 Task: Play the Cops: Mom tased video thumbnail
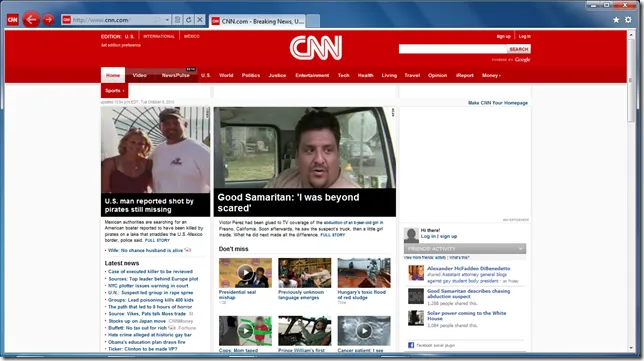[x=245, y=331]
